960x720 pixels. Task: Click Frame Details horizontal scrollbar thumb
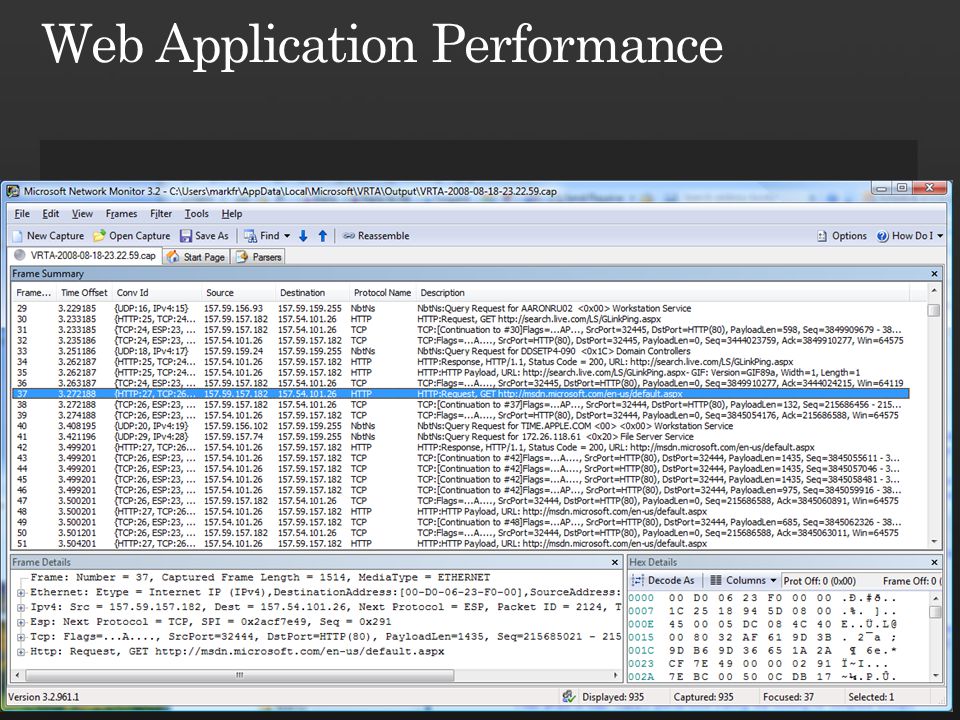pos(240,675)
